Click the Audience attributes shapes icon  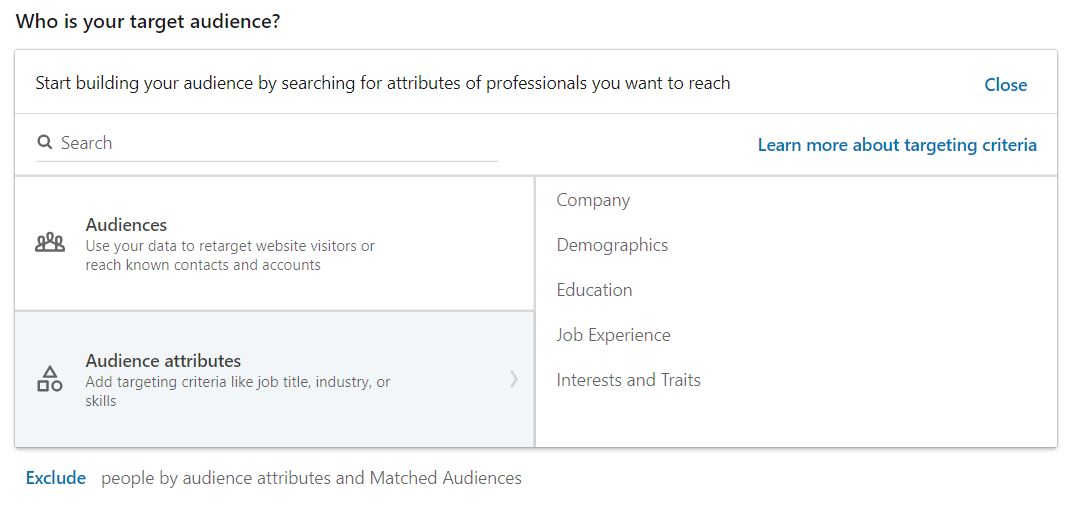(49, 379)
